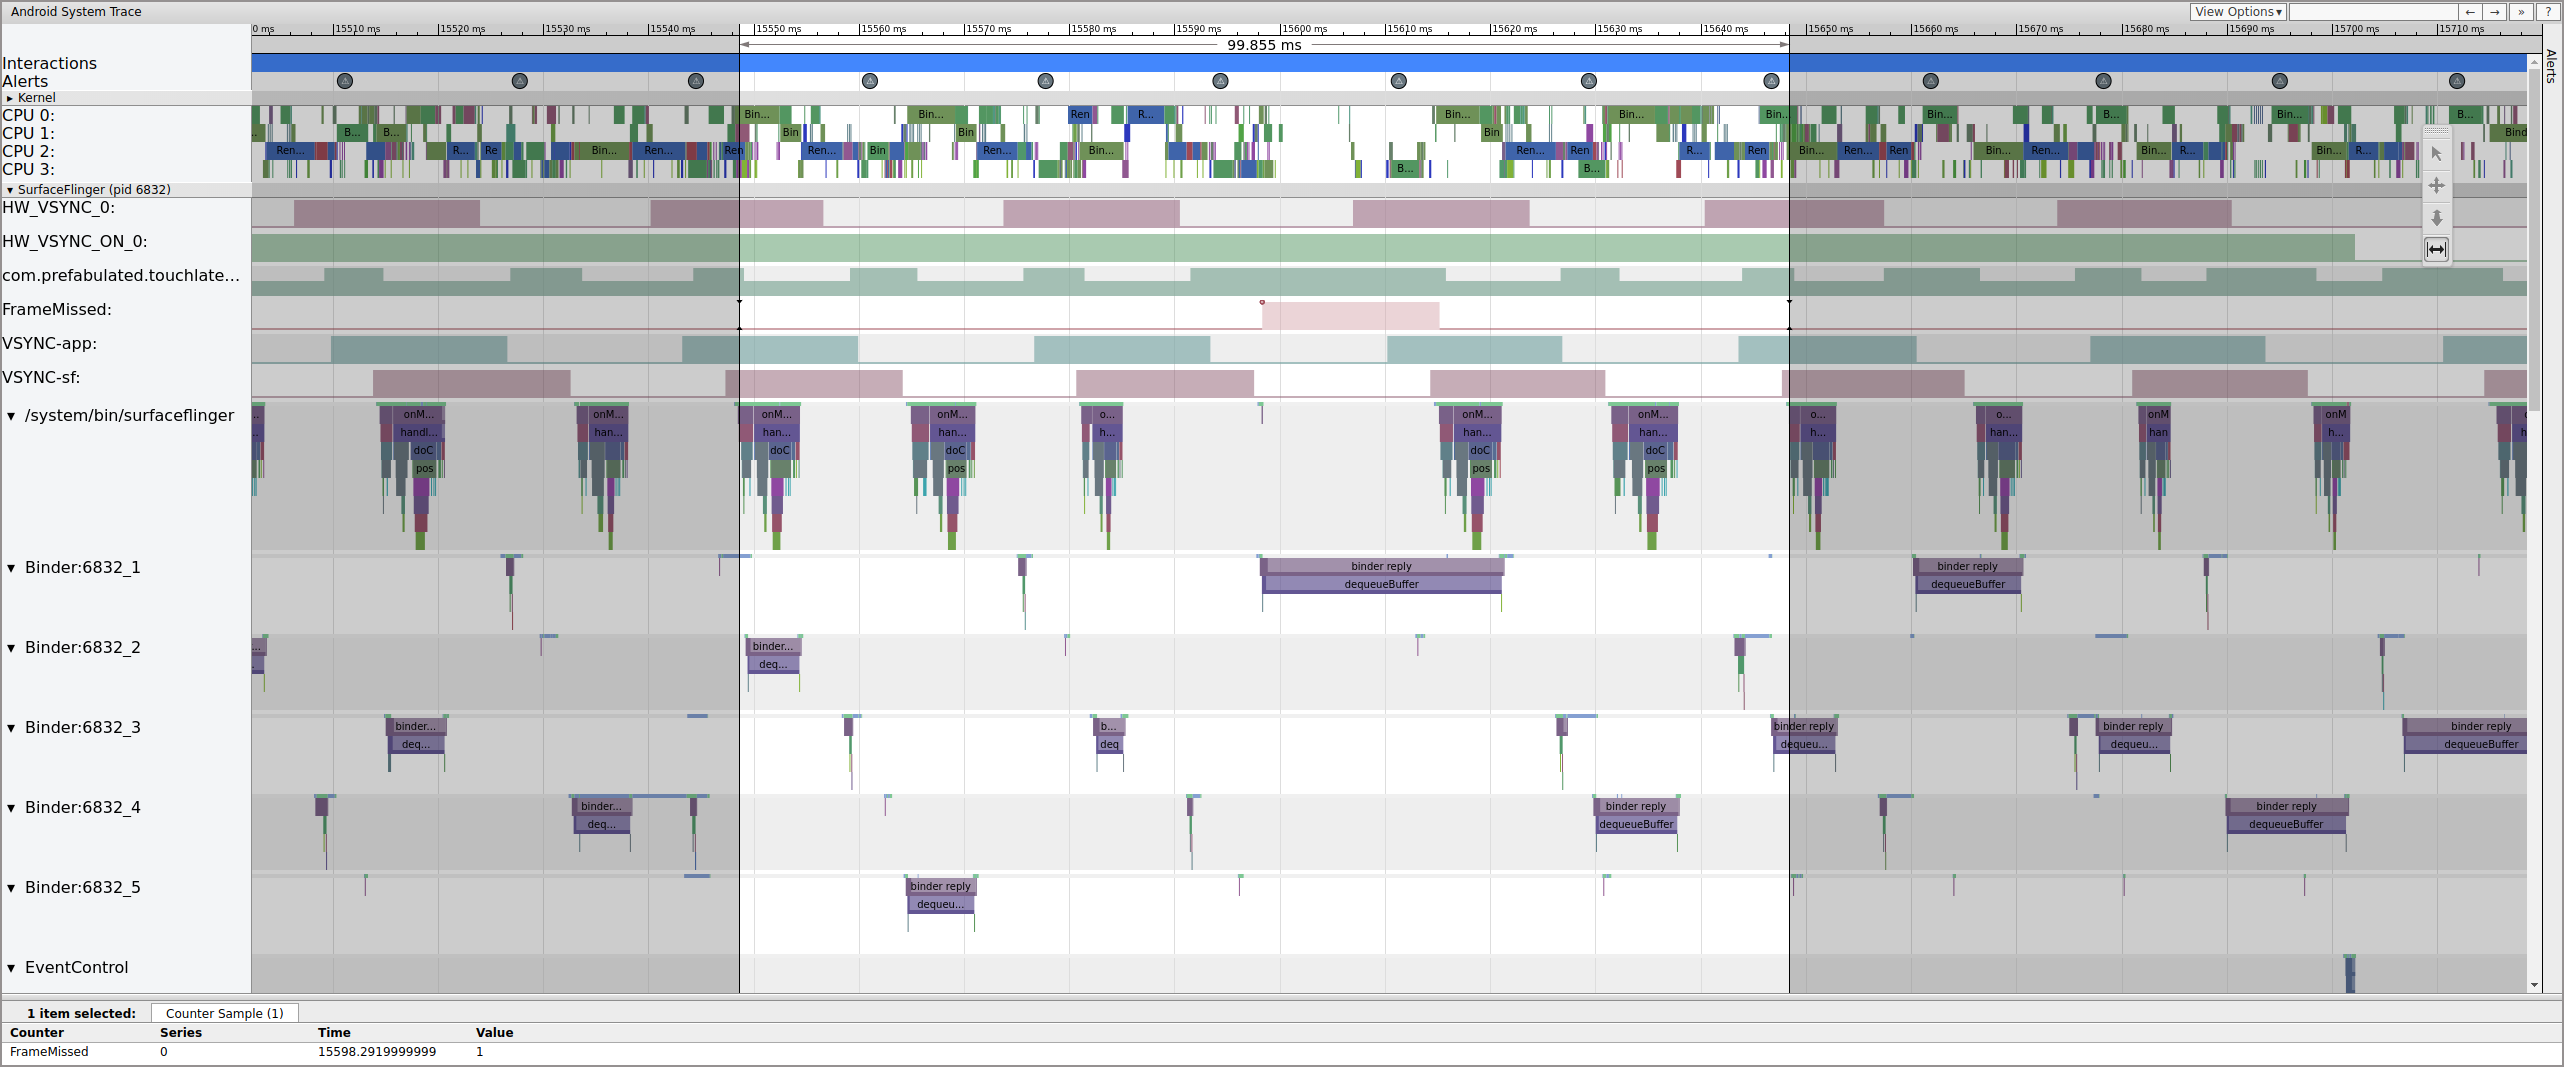2564x1067 pixels.
Task: Click the double-chevron overflow button
Action: pyautogui.click(x=2521, y=12)
